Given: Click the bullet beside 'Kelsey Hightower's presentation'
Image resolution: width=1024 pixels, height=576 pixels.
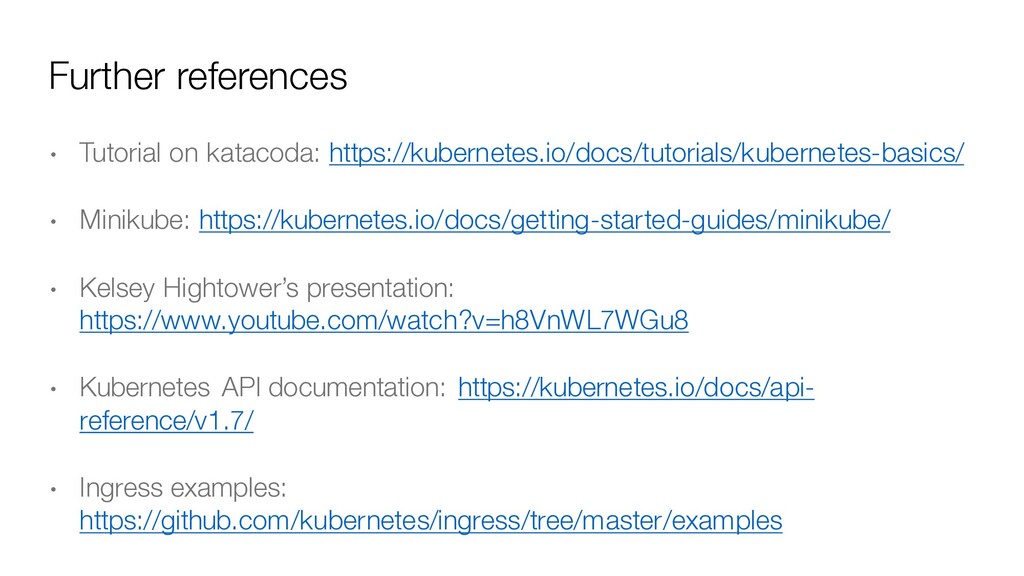Looking at the screenshot, I should [x=54, y=289].
